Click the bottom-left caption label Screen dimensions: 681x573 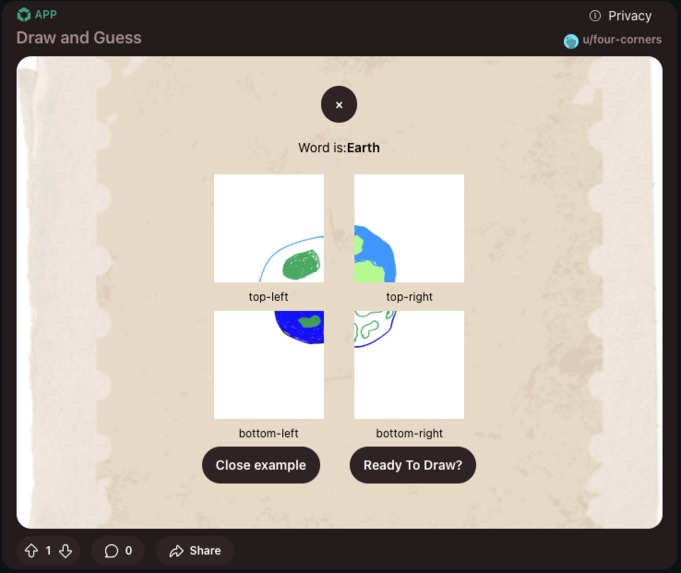(x=268, y=433)
